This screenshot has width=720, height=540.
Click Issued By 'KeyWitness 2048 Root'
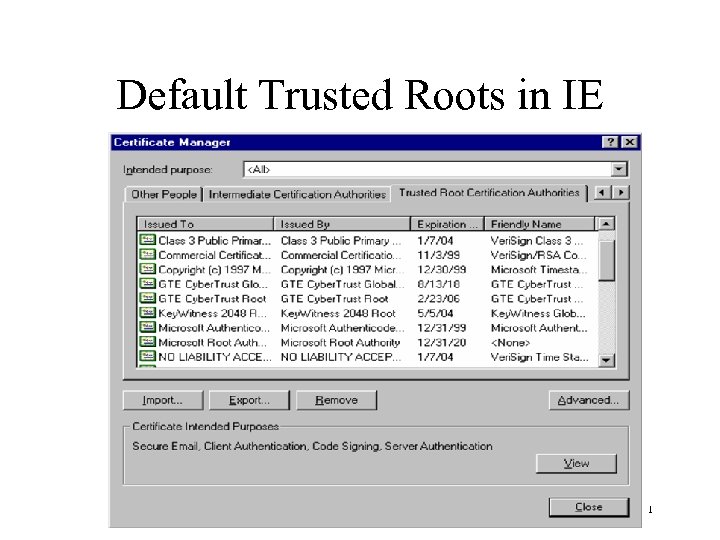tap(338, 314)
